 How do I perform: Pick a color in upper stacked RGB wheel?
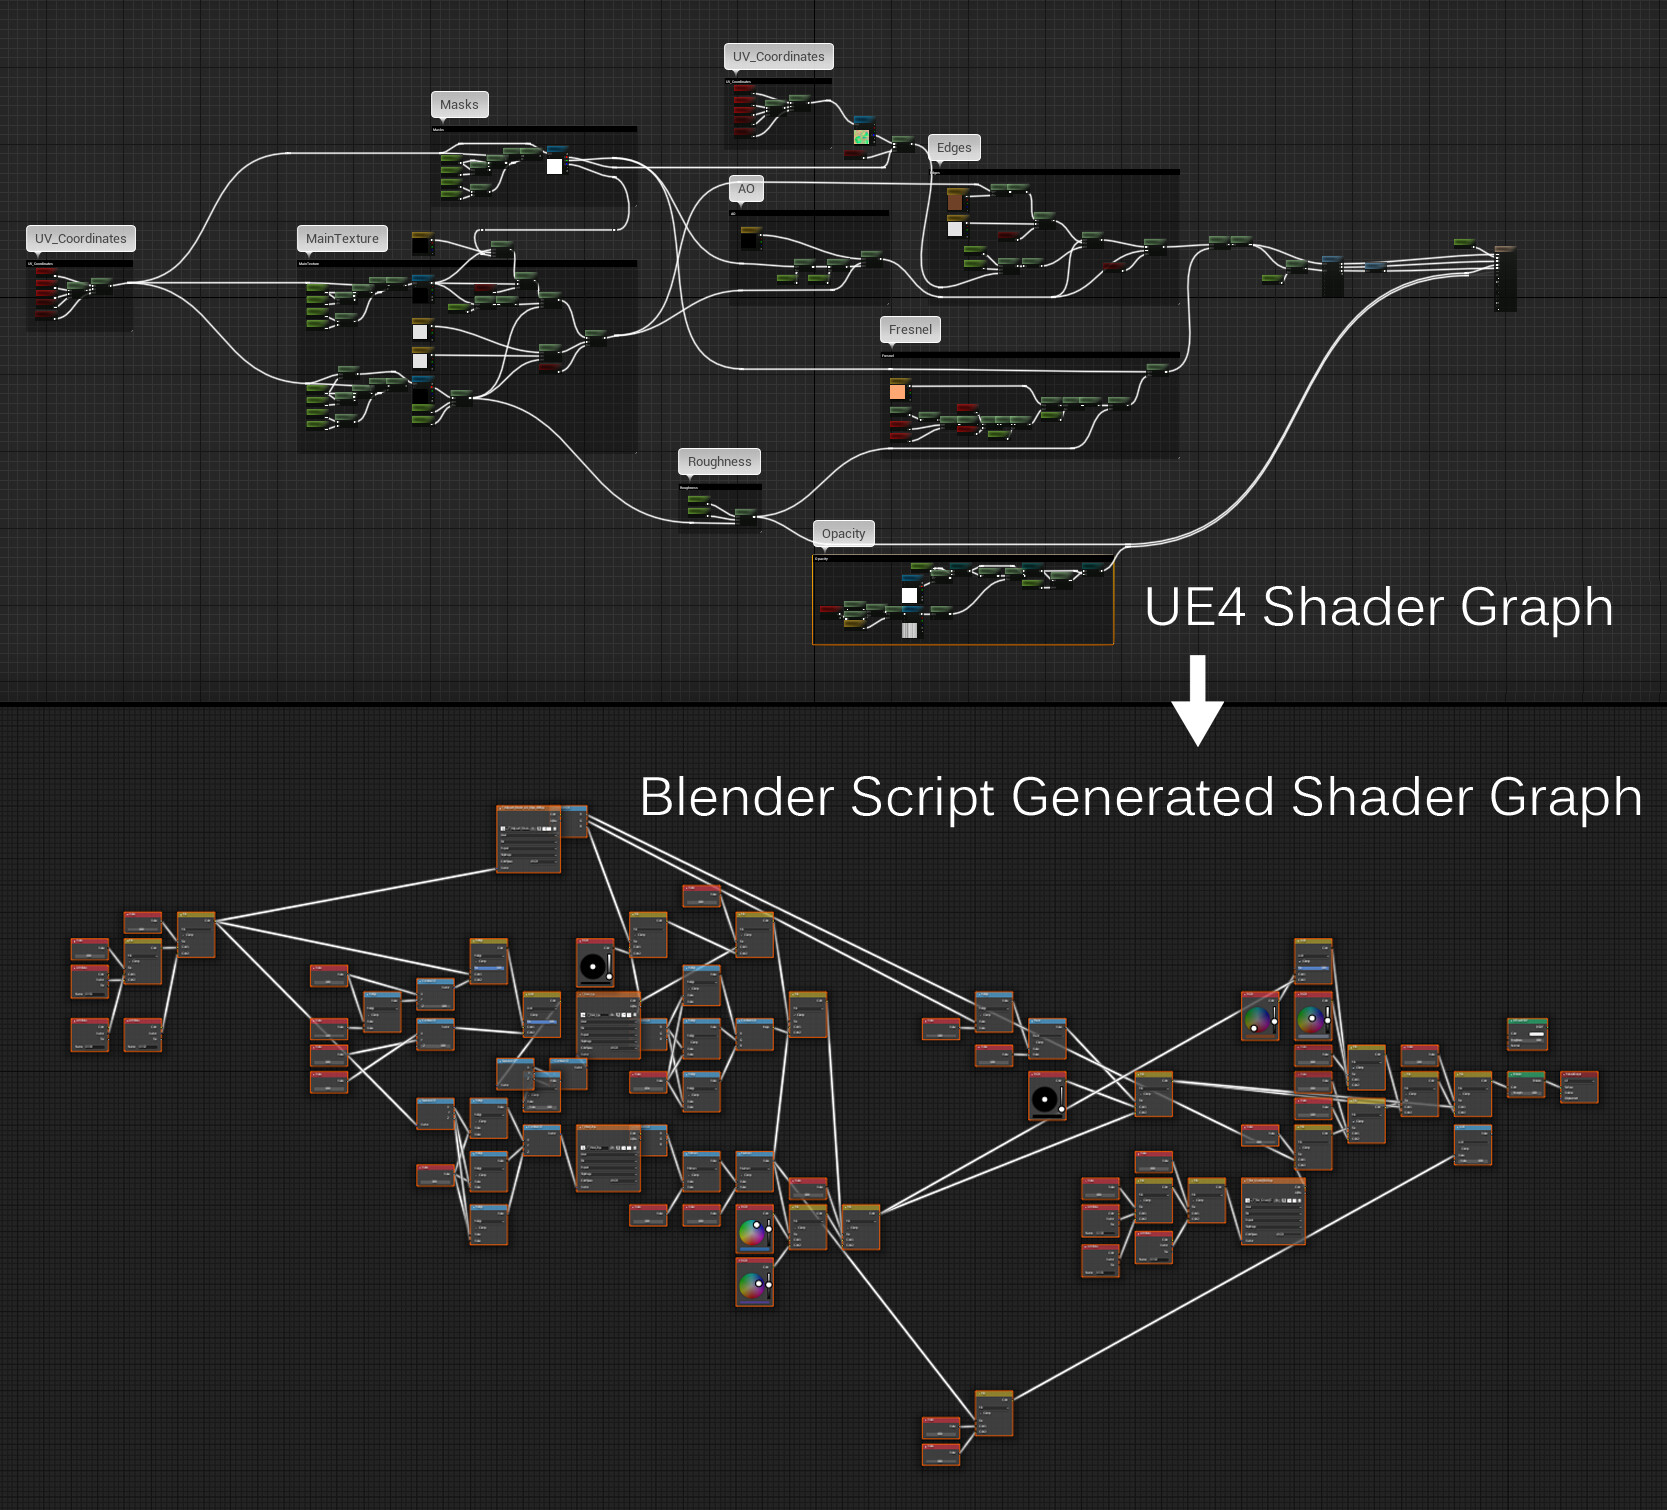751,1233
